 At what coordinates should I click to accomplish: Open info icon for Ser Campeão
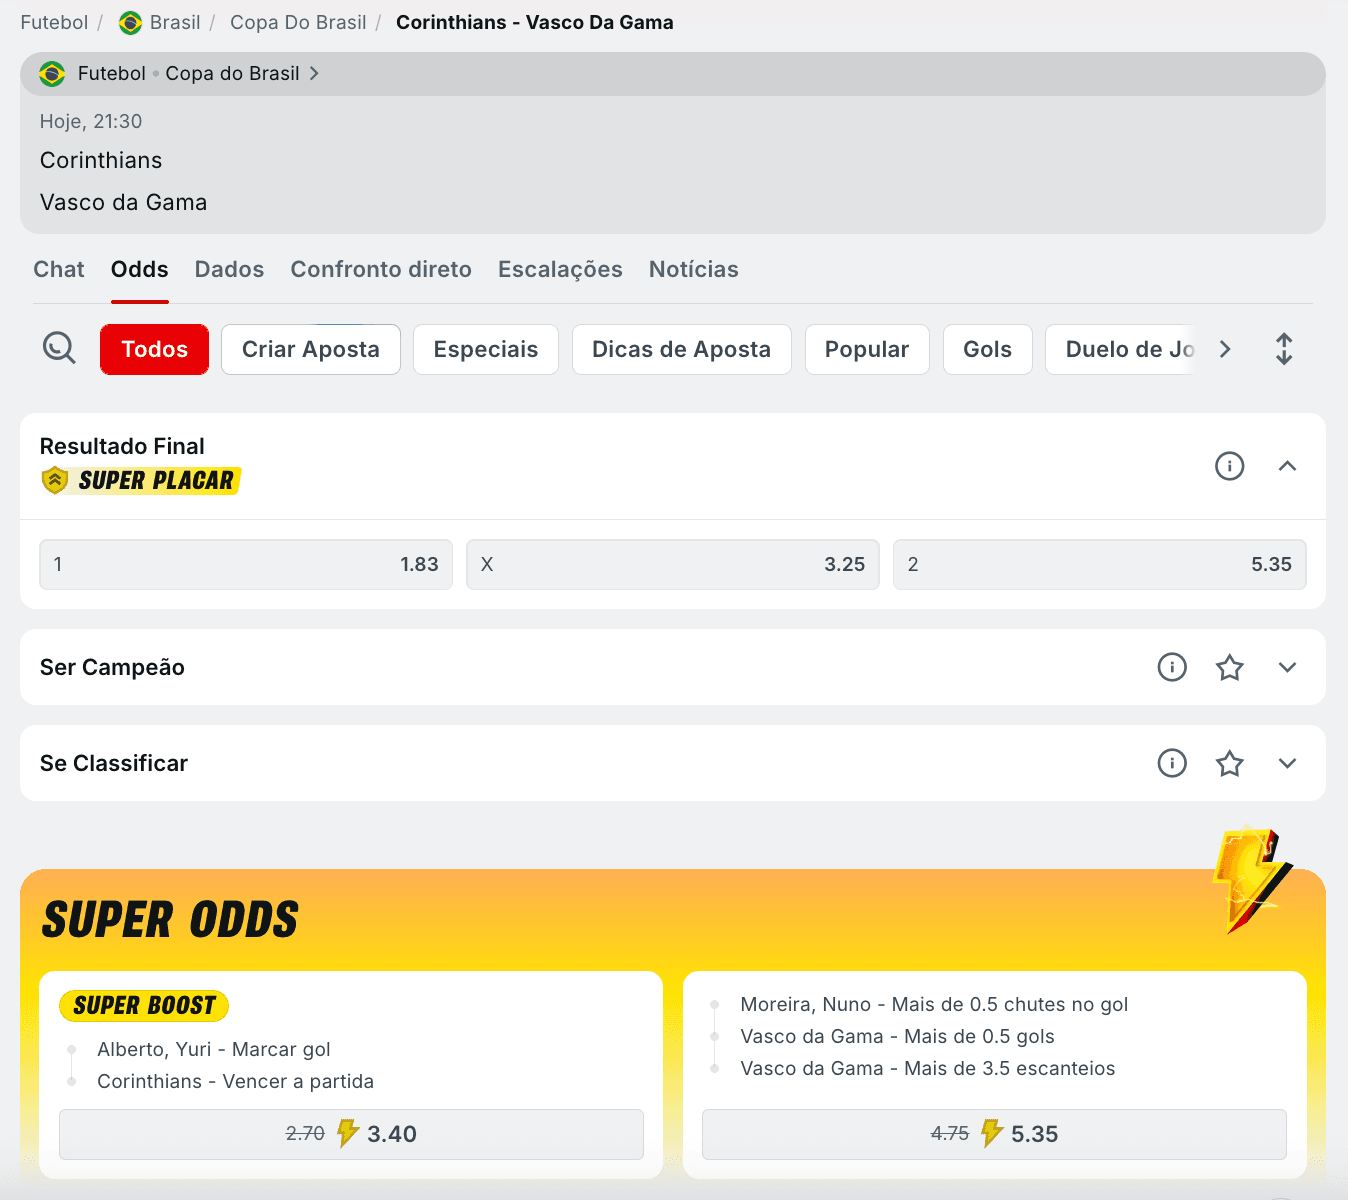1172,667
